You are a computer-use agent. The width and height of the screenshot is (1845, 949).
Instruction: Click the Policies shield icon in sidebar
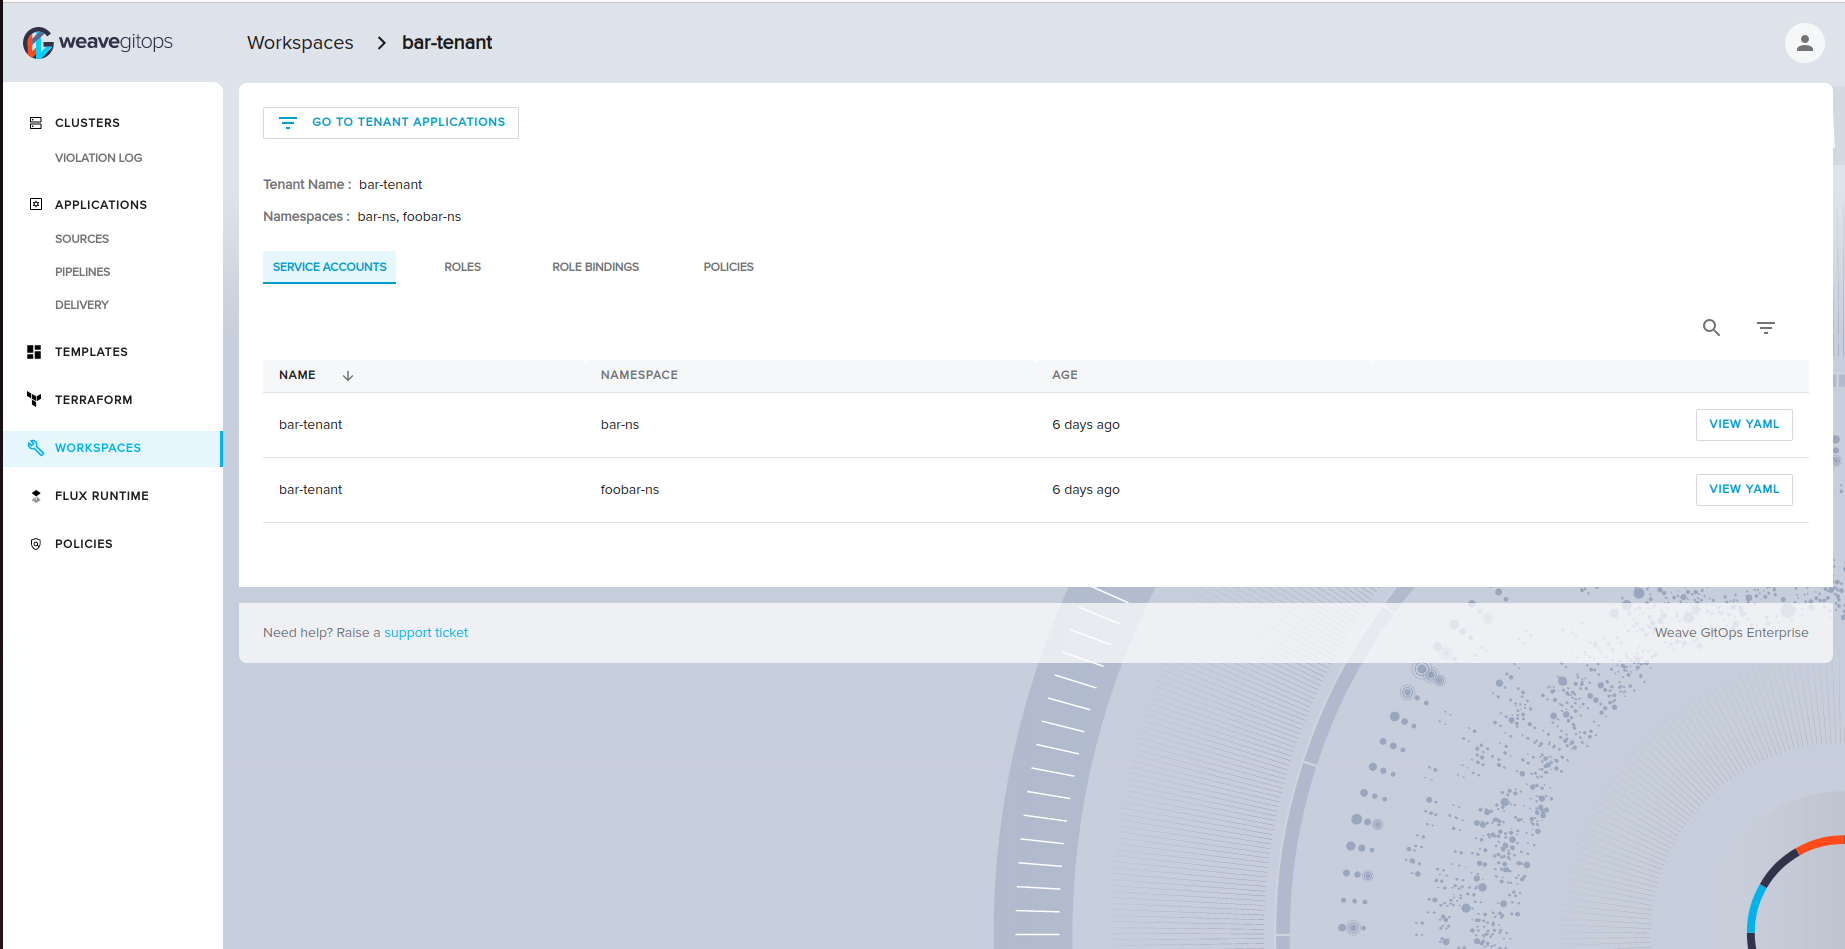pyautogui.click(x=36, y=544)
